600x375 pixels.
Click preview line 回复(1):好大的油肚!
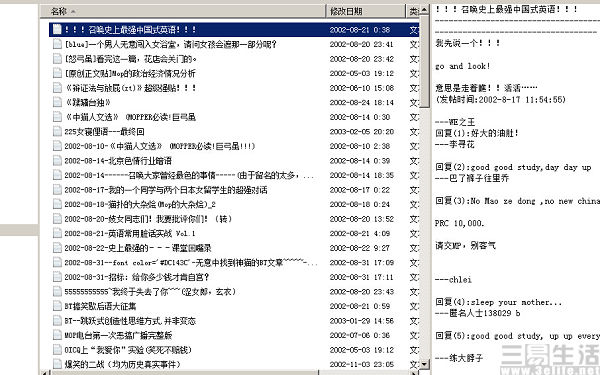477,133
